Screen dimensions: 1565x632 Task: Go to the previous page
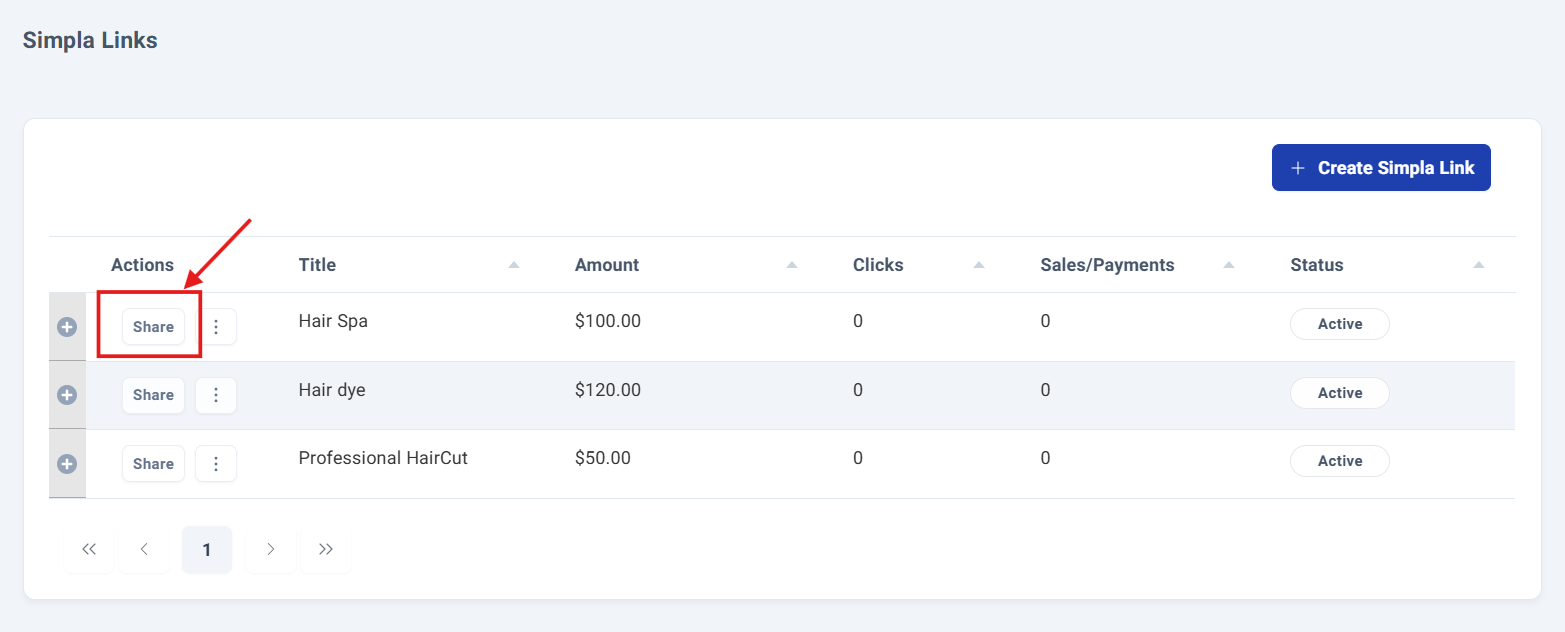click(x=145, y=549)
